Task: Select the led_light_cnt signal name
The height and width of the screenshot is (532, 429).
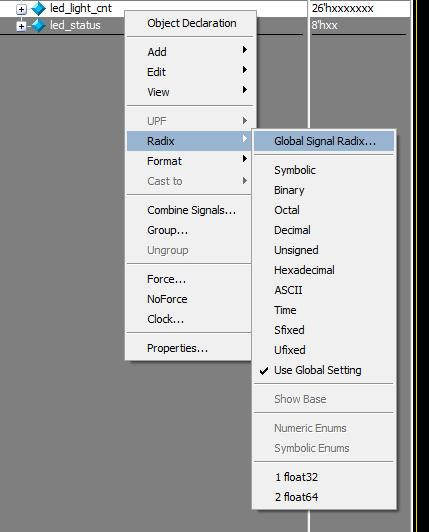Action: (81, 8)
